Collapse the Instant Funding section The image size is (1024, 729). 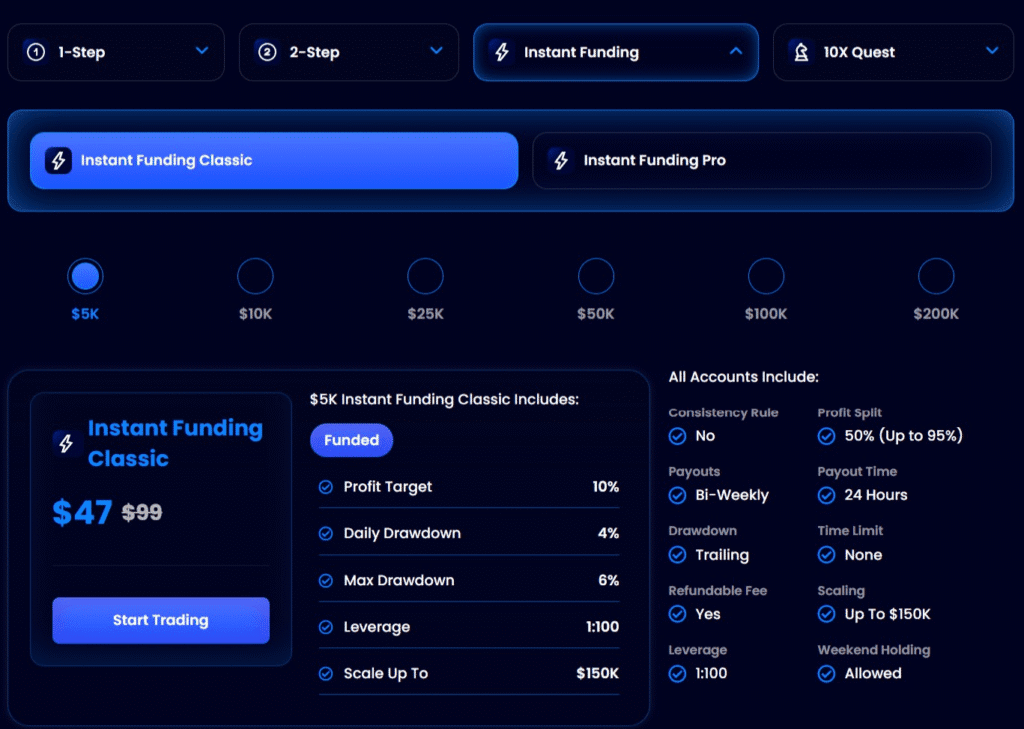point(737,52)
